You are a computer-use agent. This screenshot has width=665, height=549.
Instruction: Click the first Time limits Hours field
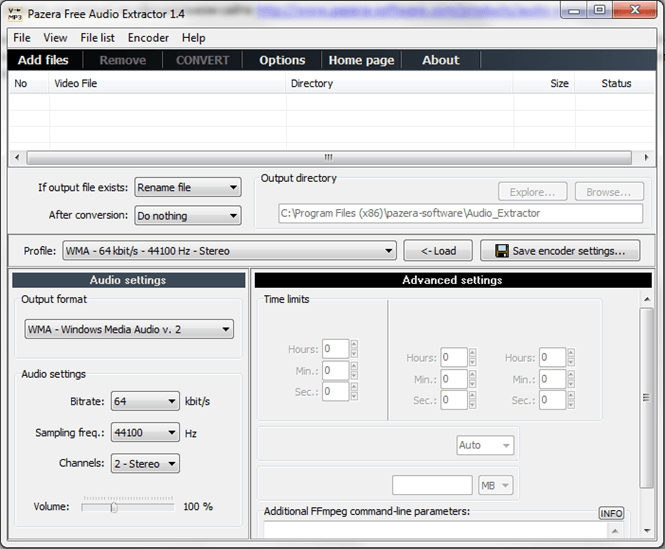coord(335,349)
